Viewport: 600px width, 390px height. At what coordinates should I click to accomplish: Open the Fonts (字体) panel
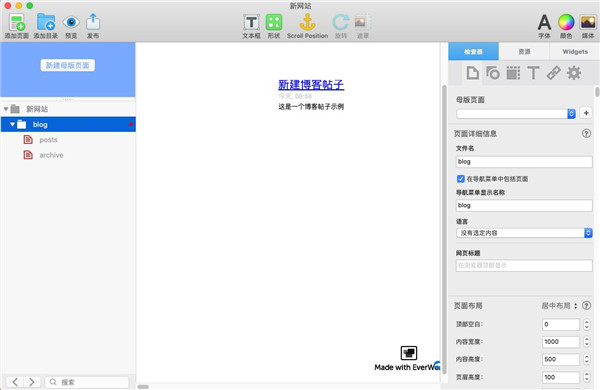click(544, 22)
